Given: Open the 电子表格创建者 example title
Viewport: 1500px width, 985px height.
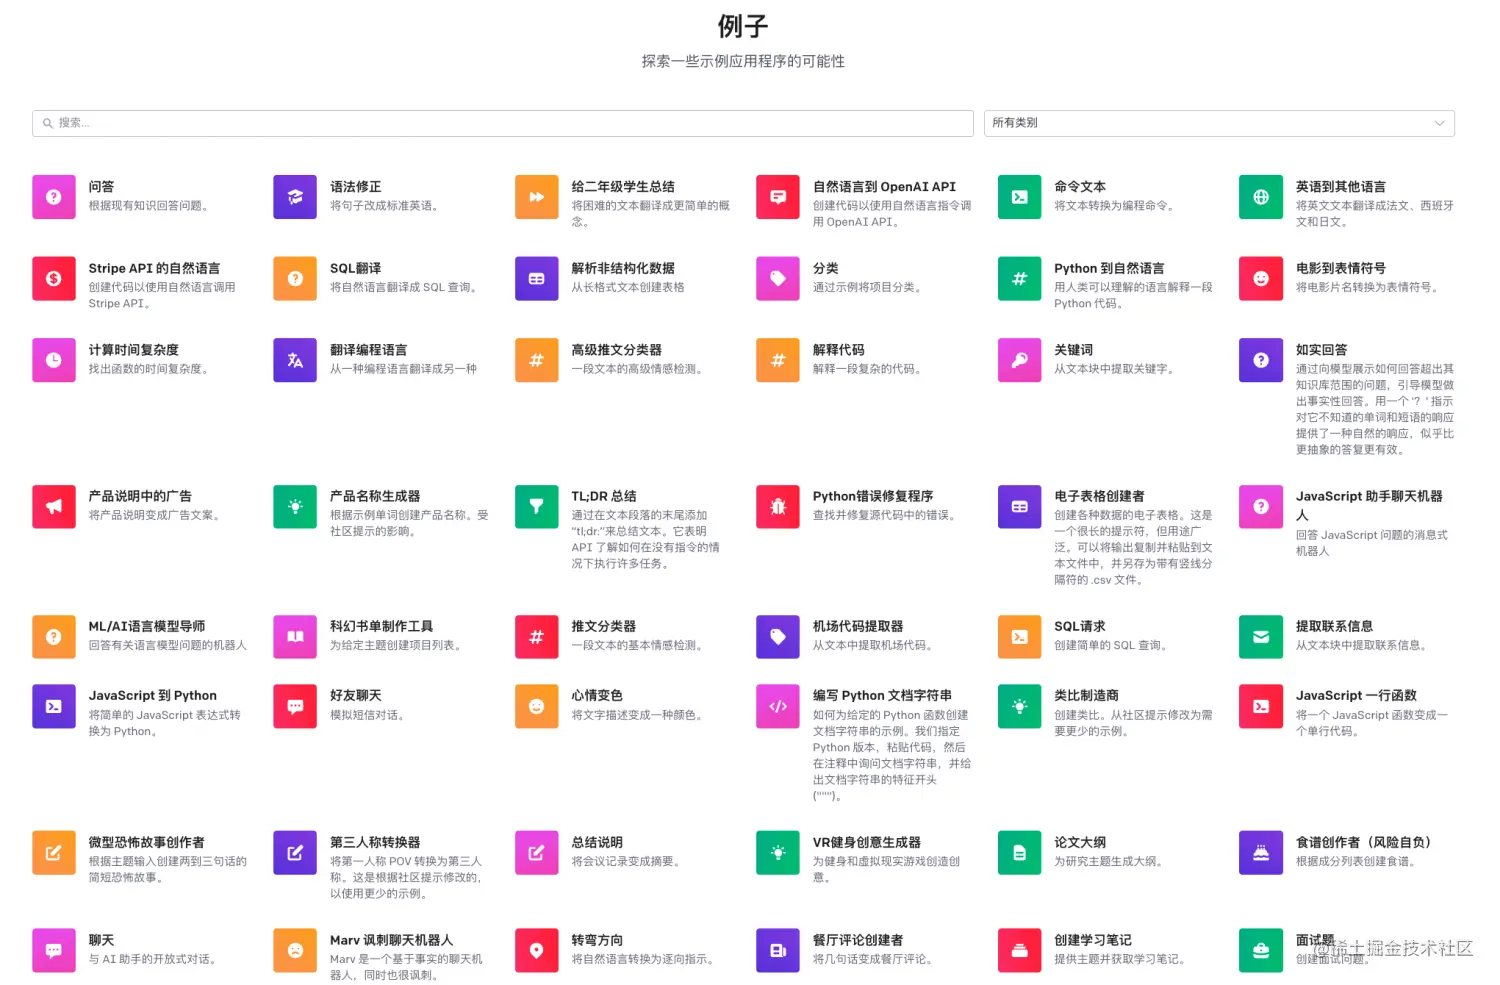Looking at the screenshot, I should 1099,496.
